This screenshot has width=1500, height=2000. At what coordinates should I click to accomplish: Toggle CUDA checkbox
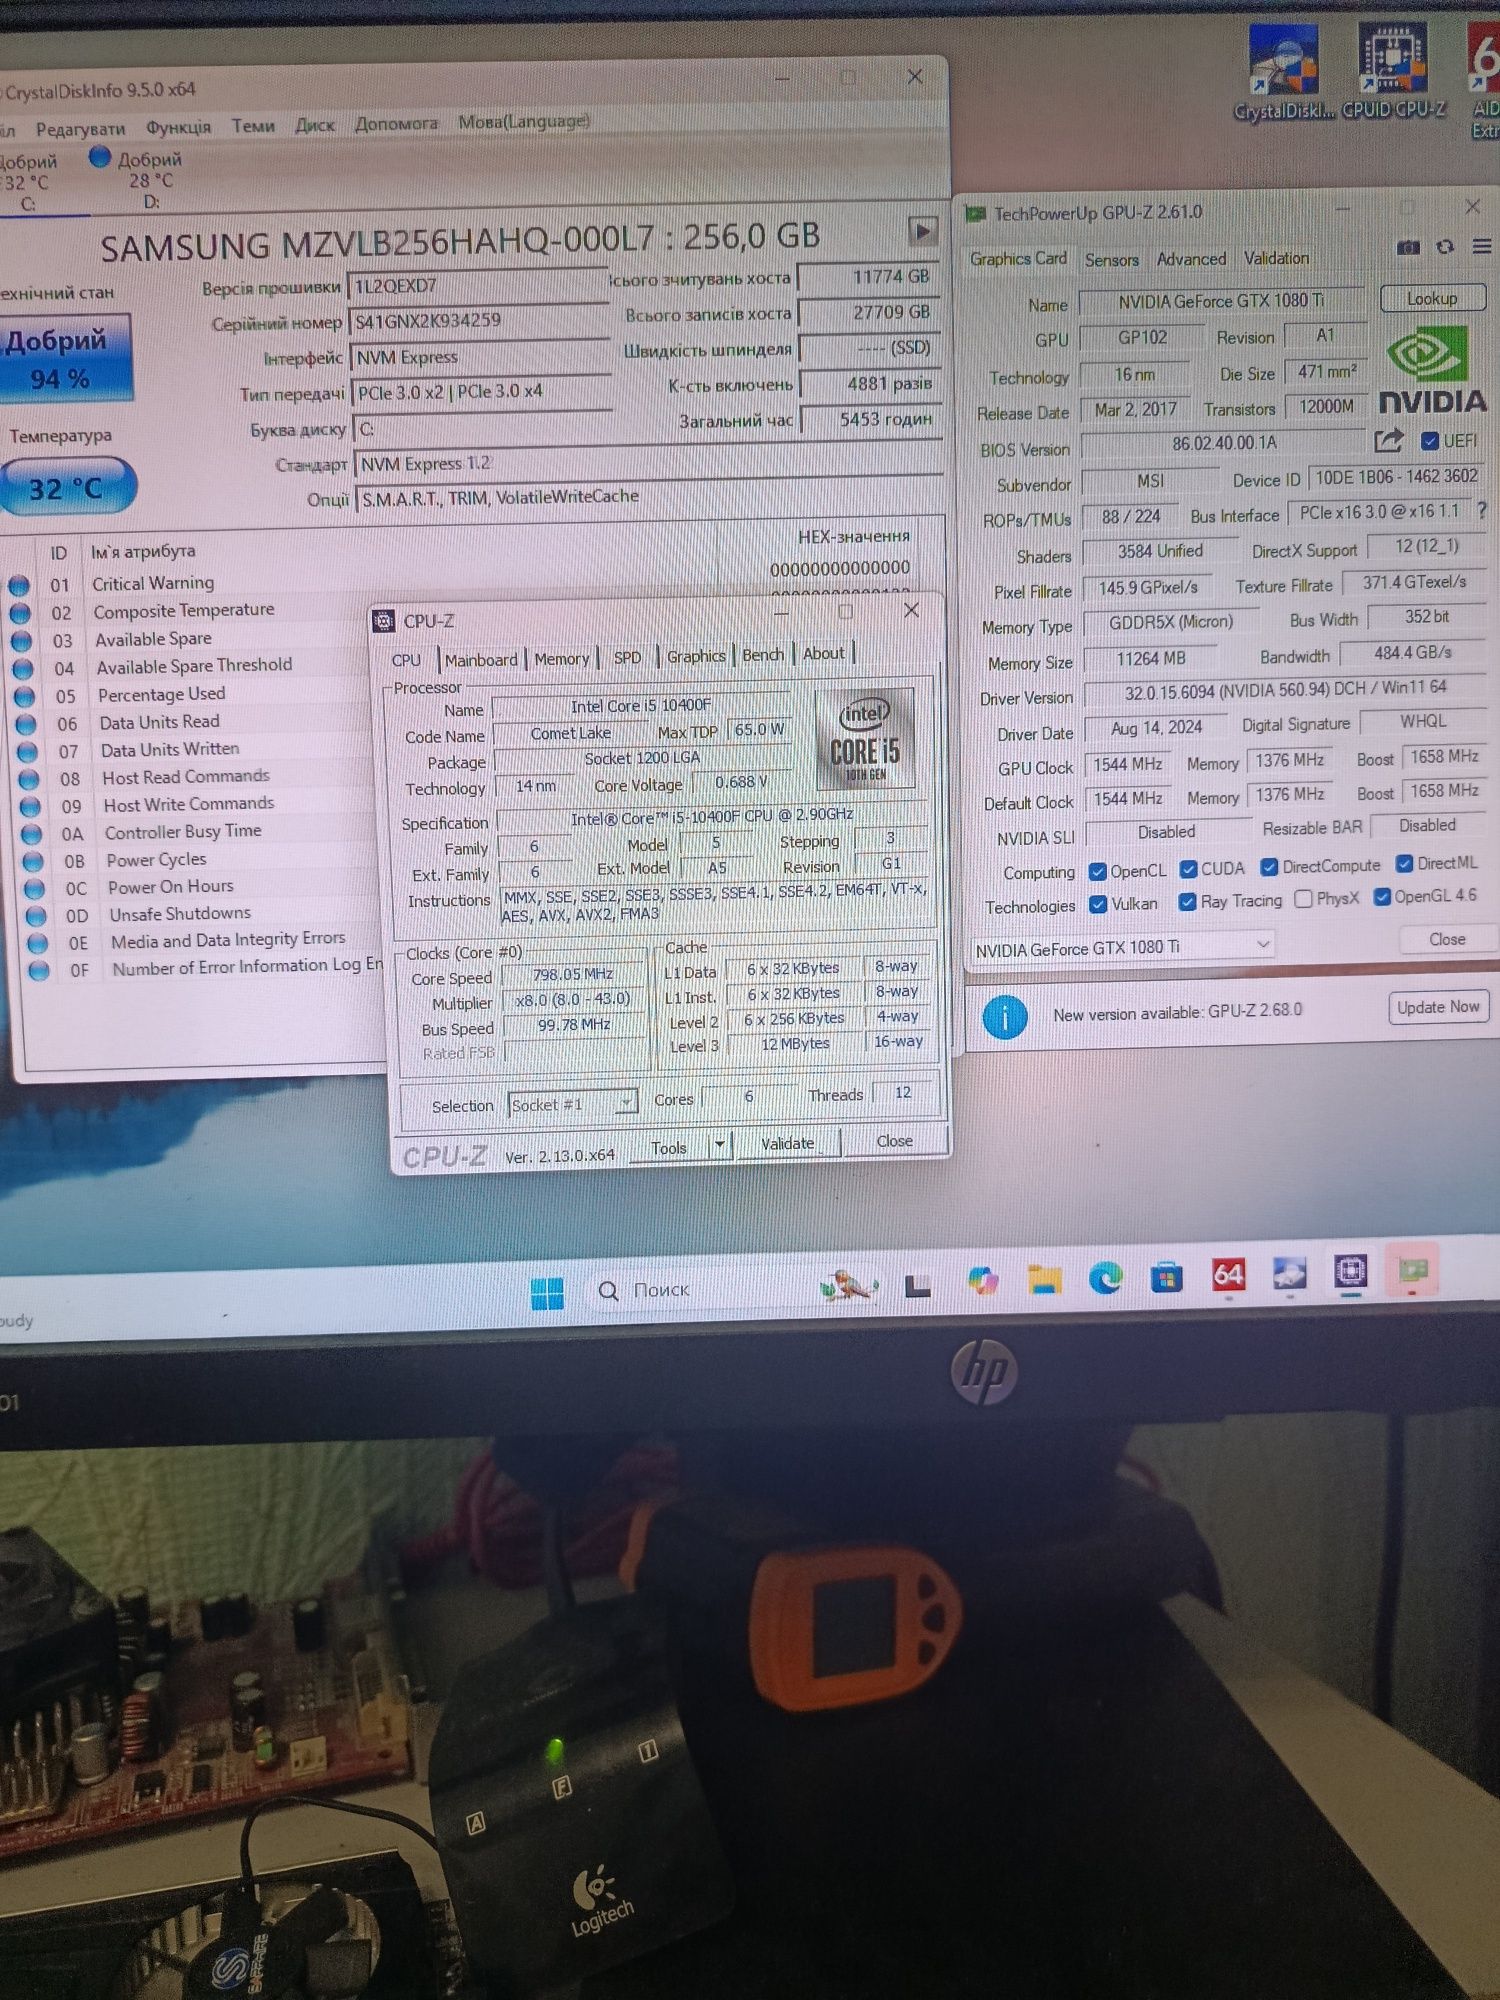coord(1188,869)
